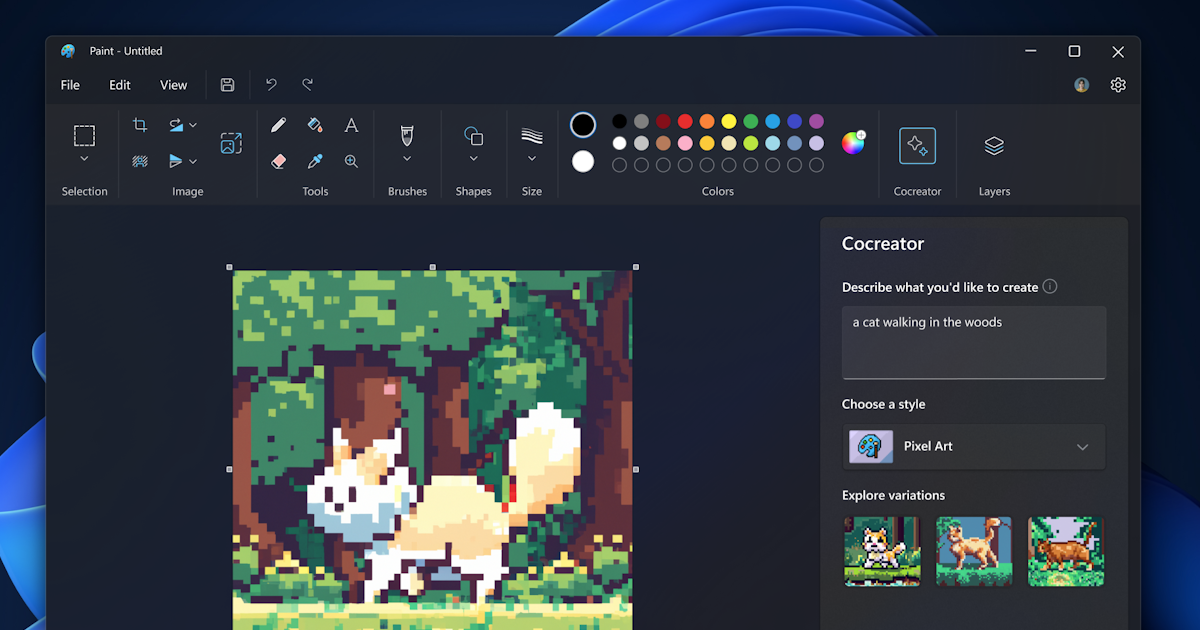
Task: Open the Edit colors wheel
Action: (853, 143)
